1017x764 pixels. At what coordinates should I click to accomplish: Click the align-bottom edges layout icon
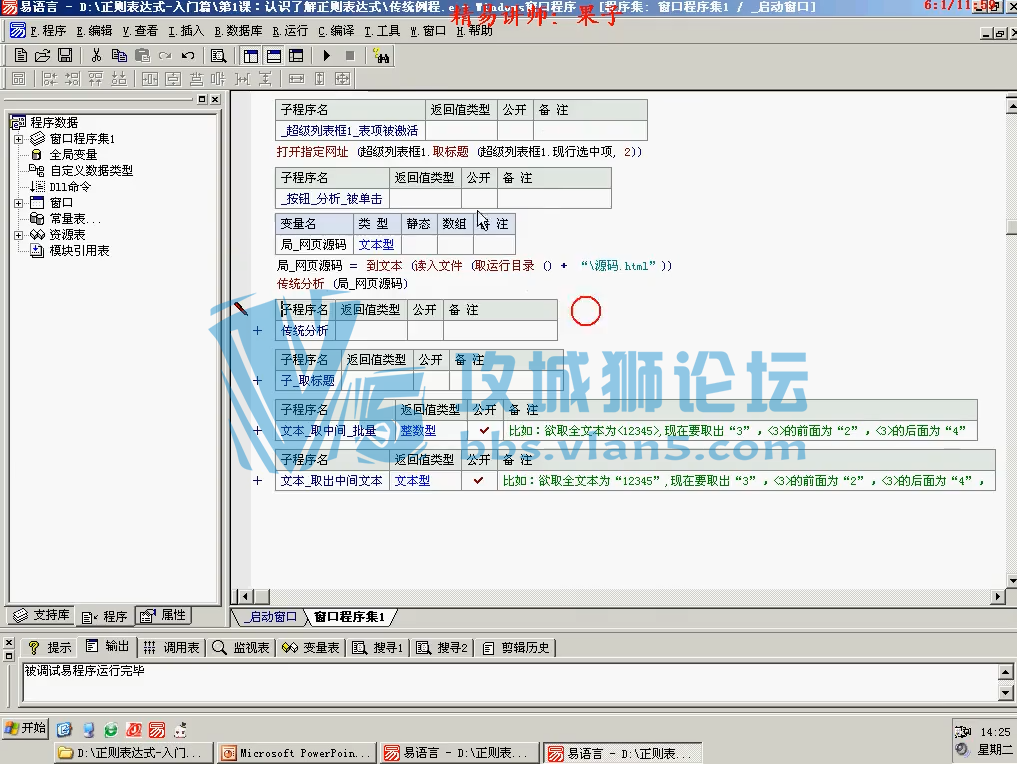[119, 79]
